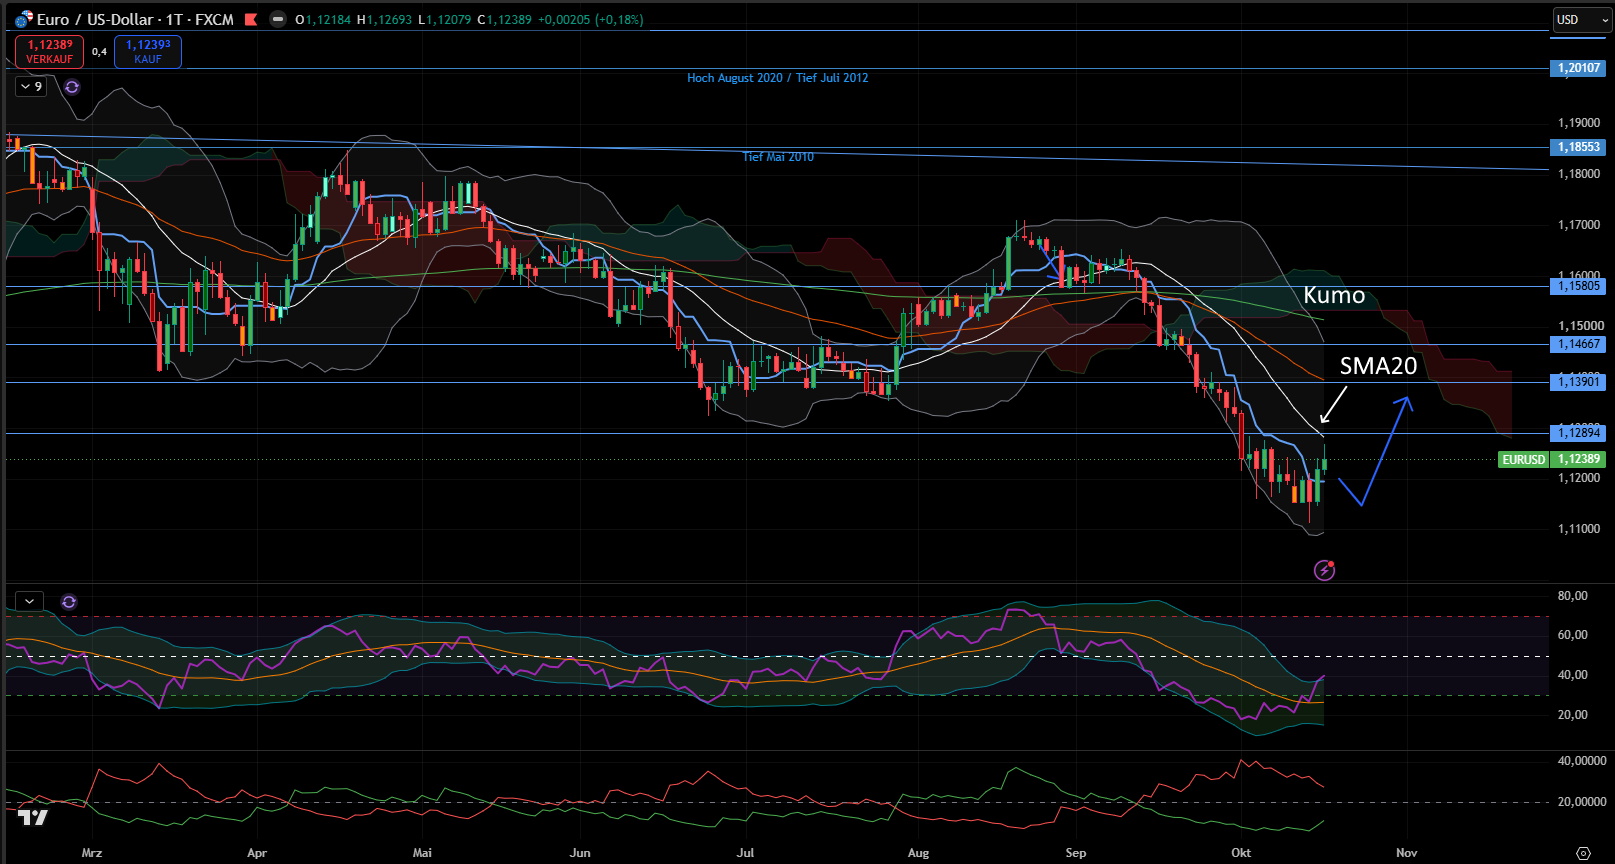The width and height of the screenshot is (1615, 864).
Task: Click the 1,19000 price axis tick
Action: [x=1580, y=123]
